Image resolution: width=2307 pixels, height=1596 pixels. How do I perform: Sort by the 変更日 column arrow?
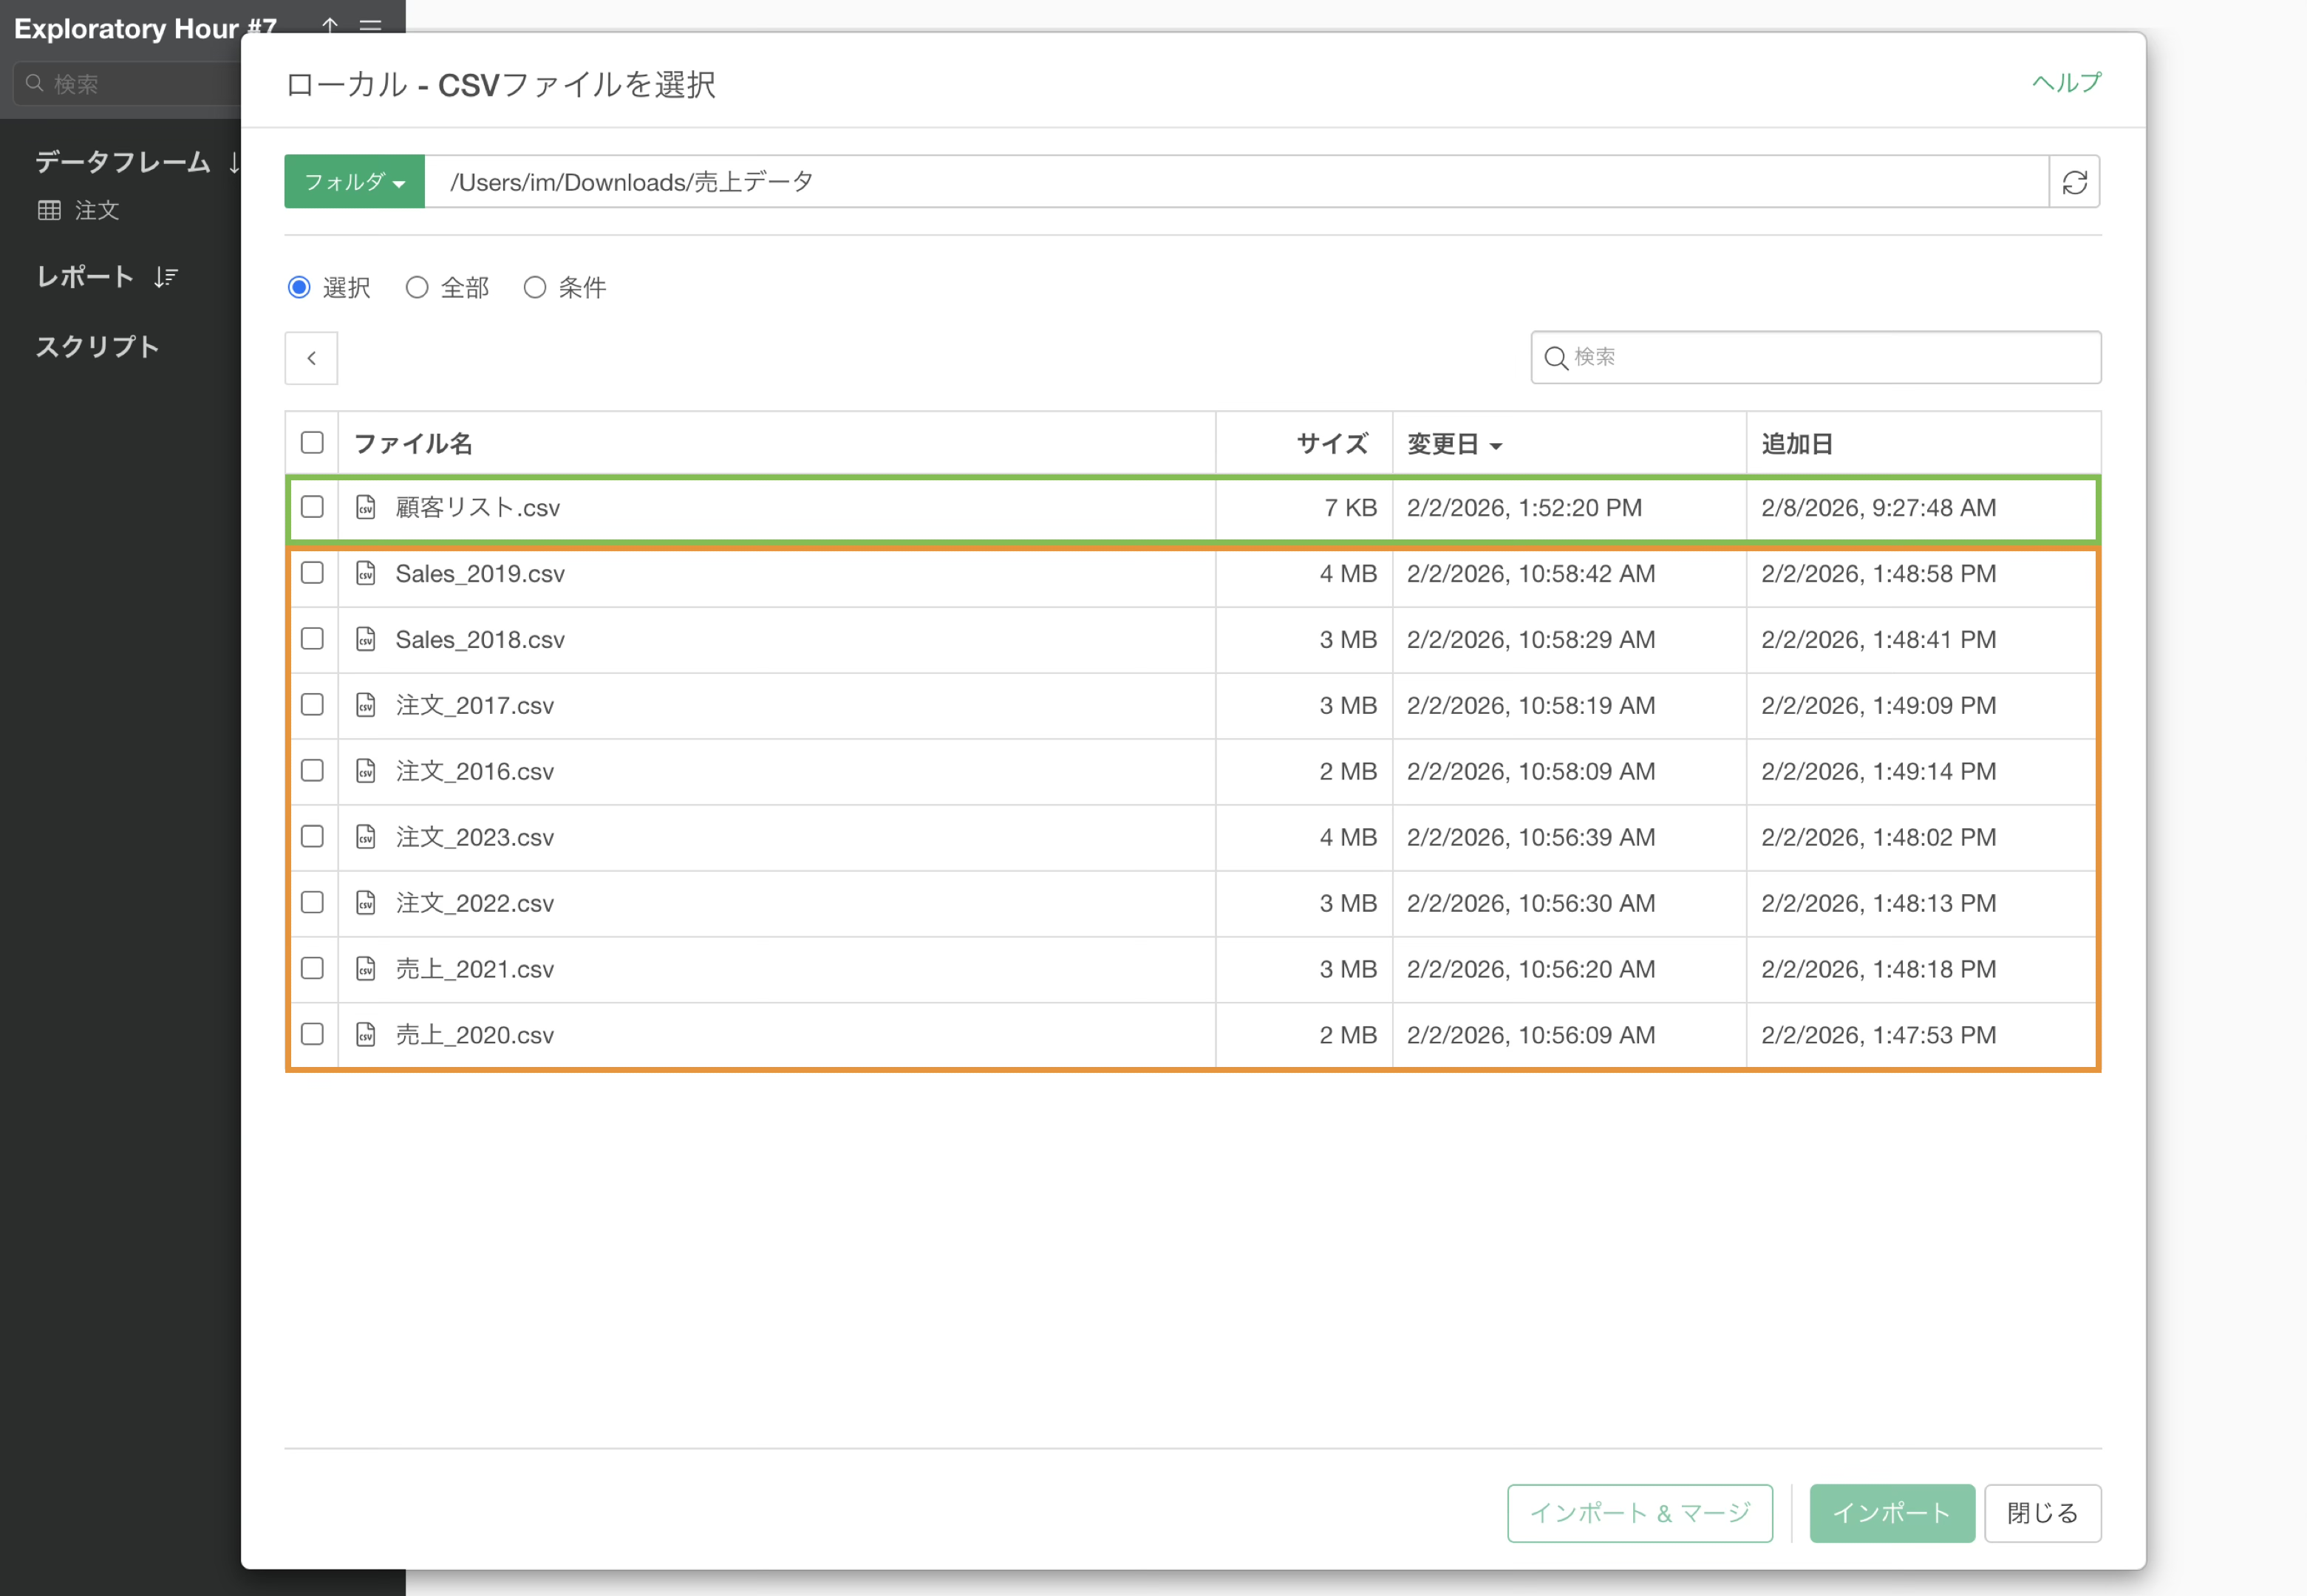(x=1496, y=446)
